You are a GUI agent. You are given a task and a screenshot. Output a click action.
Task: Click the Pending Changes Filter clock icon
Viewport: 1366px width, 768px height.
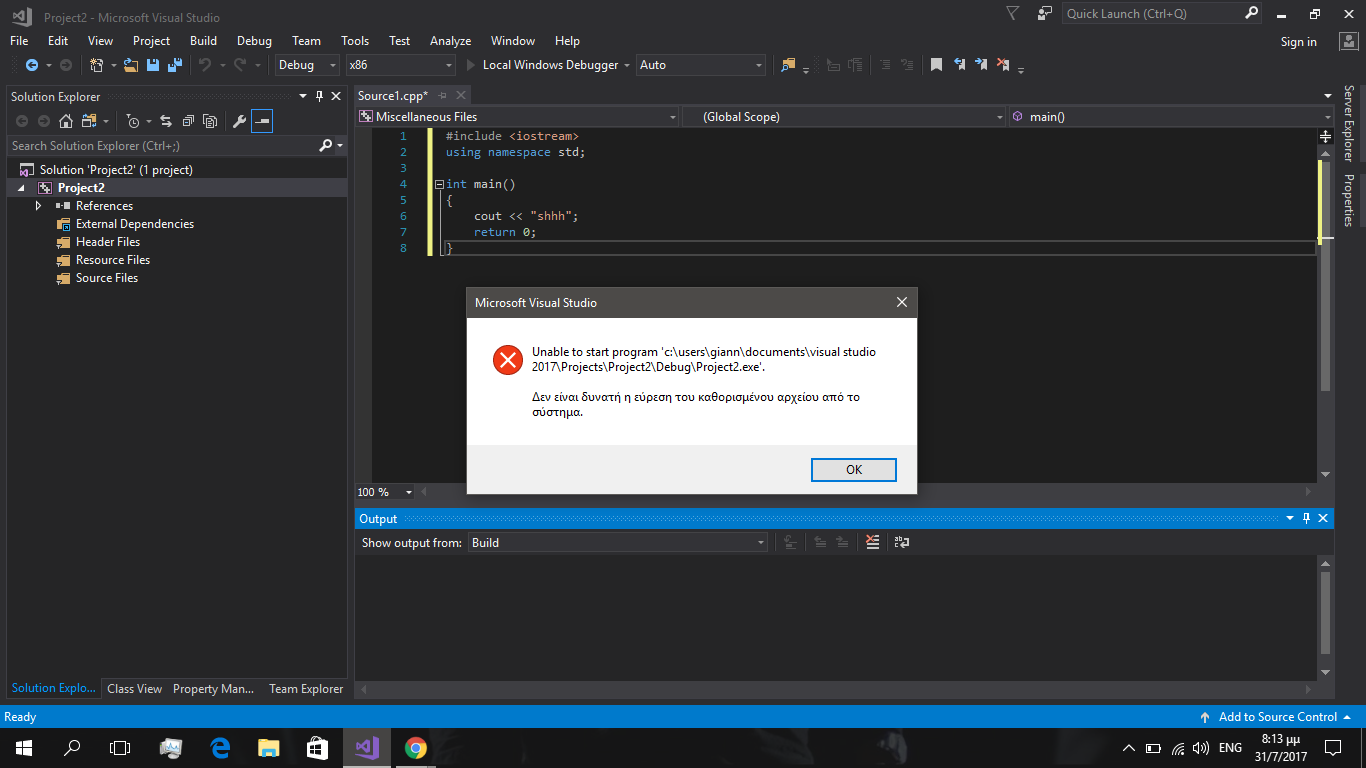(x=133, y=121)
